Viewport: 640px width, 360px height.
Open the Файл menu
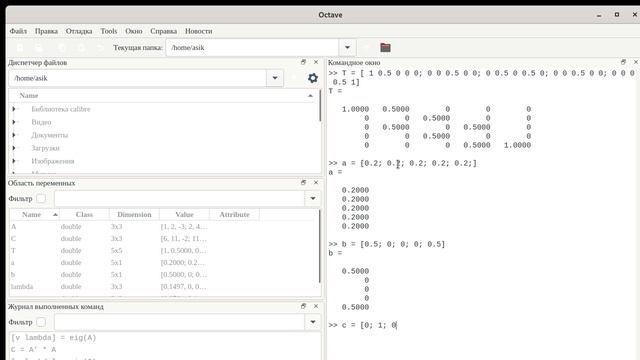point(18,31)
